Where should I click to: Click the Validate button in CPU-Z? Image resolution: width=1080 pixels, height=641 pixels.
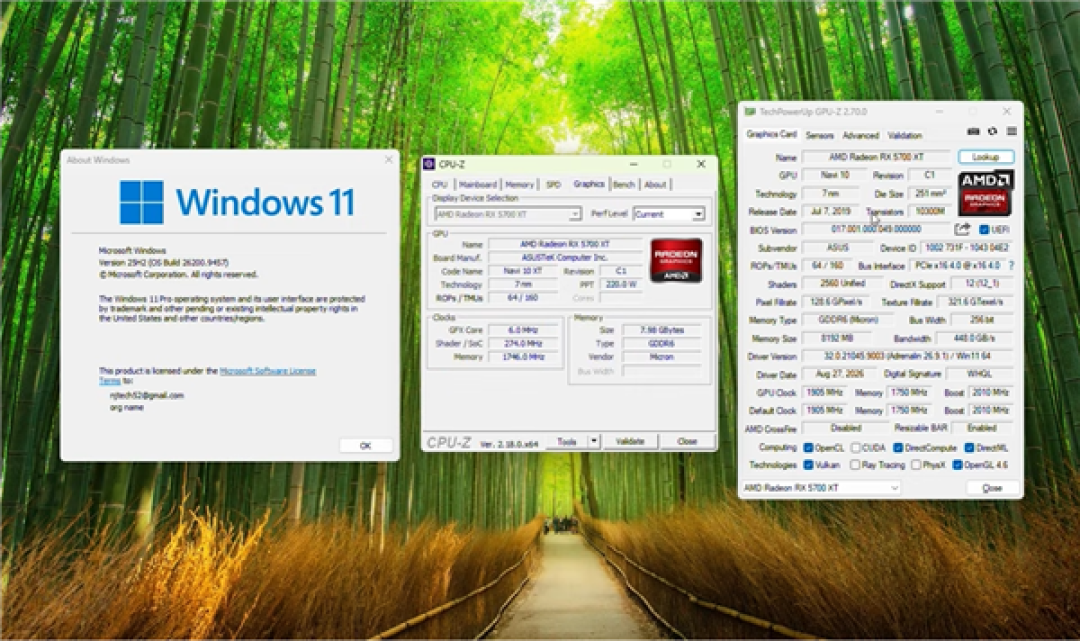point(630,441)
